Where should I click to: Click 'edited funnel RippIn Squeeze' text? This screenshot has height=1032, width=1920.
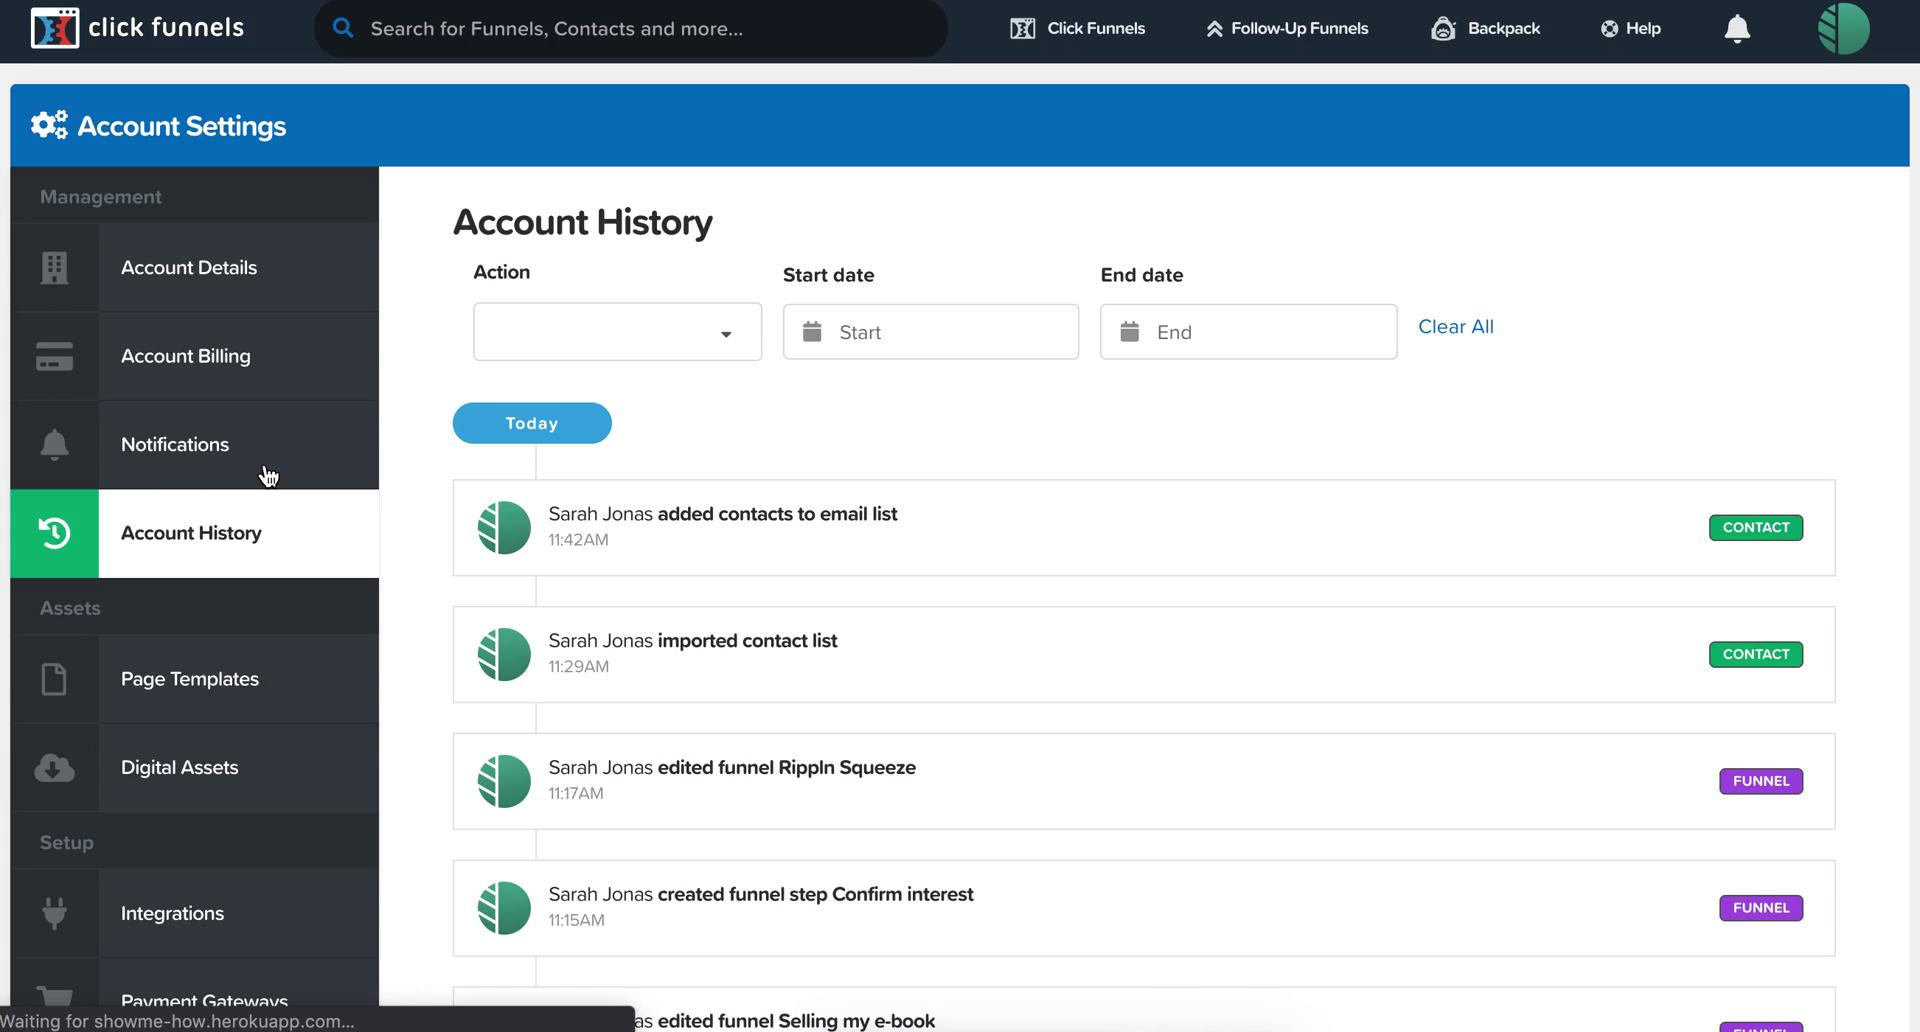786,768
